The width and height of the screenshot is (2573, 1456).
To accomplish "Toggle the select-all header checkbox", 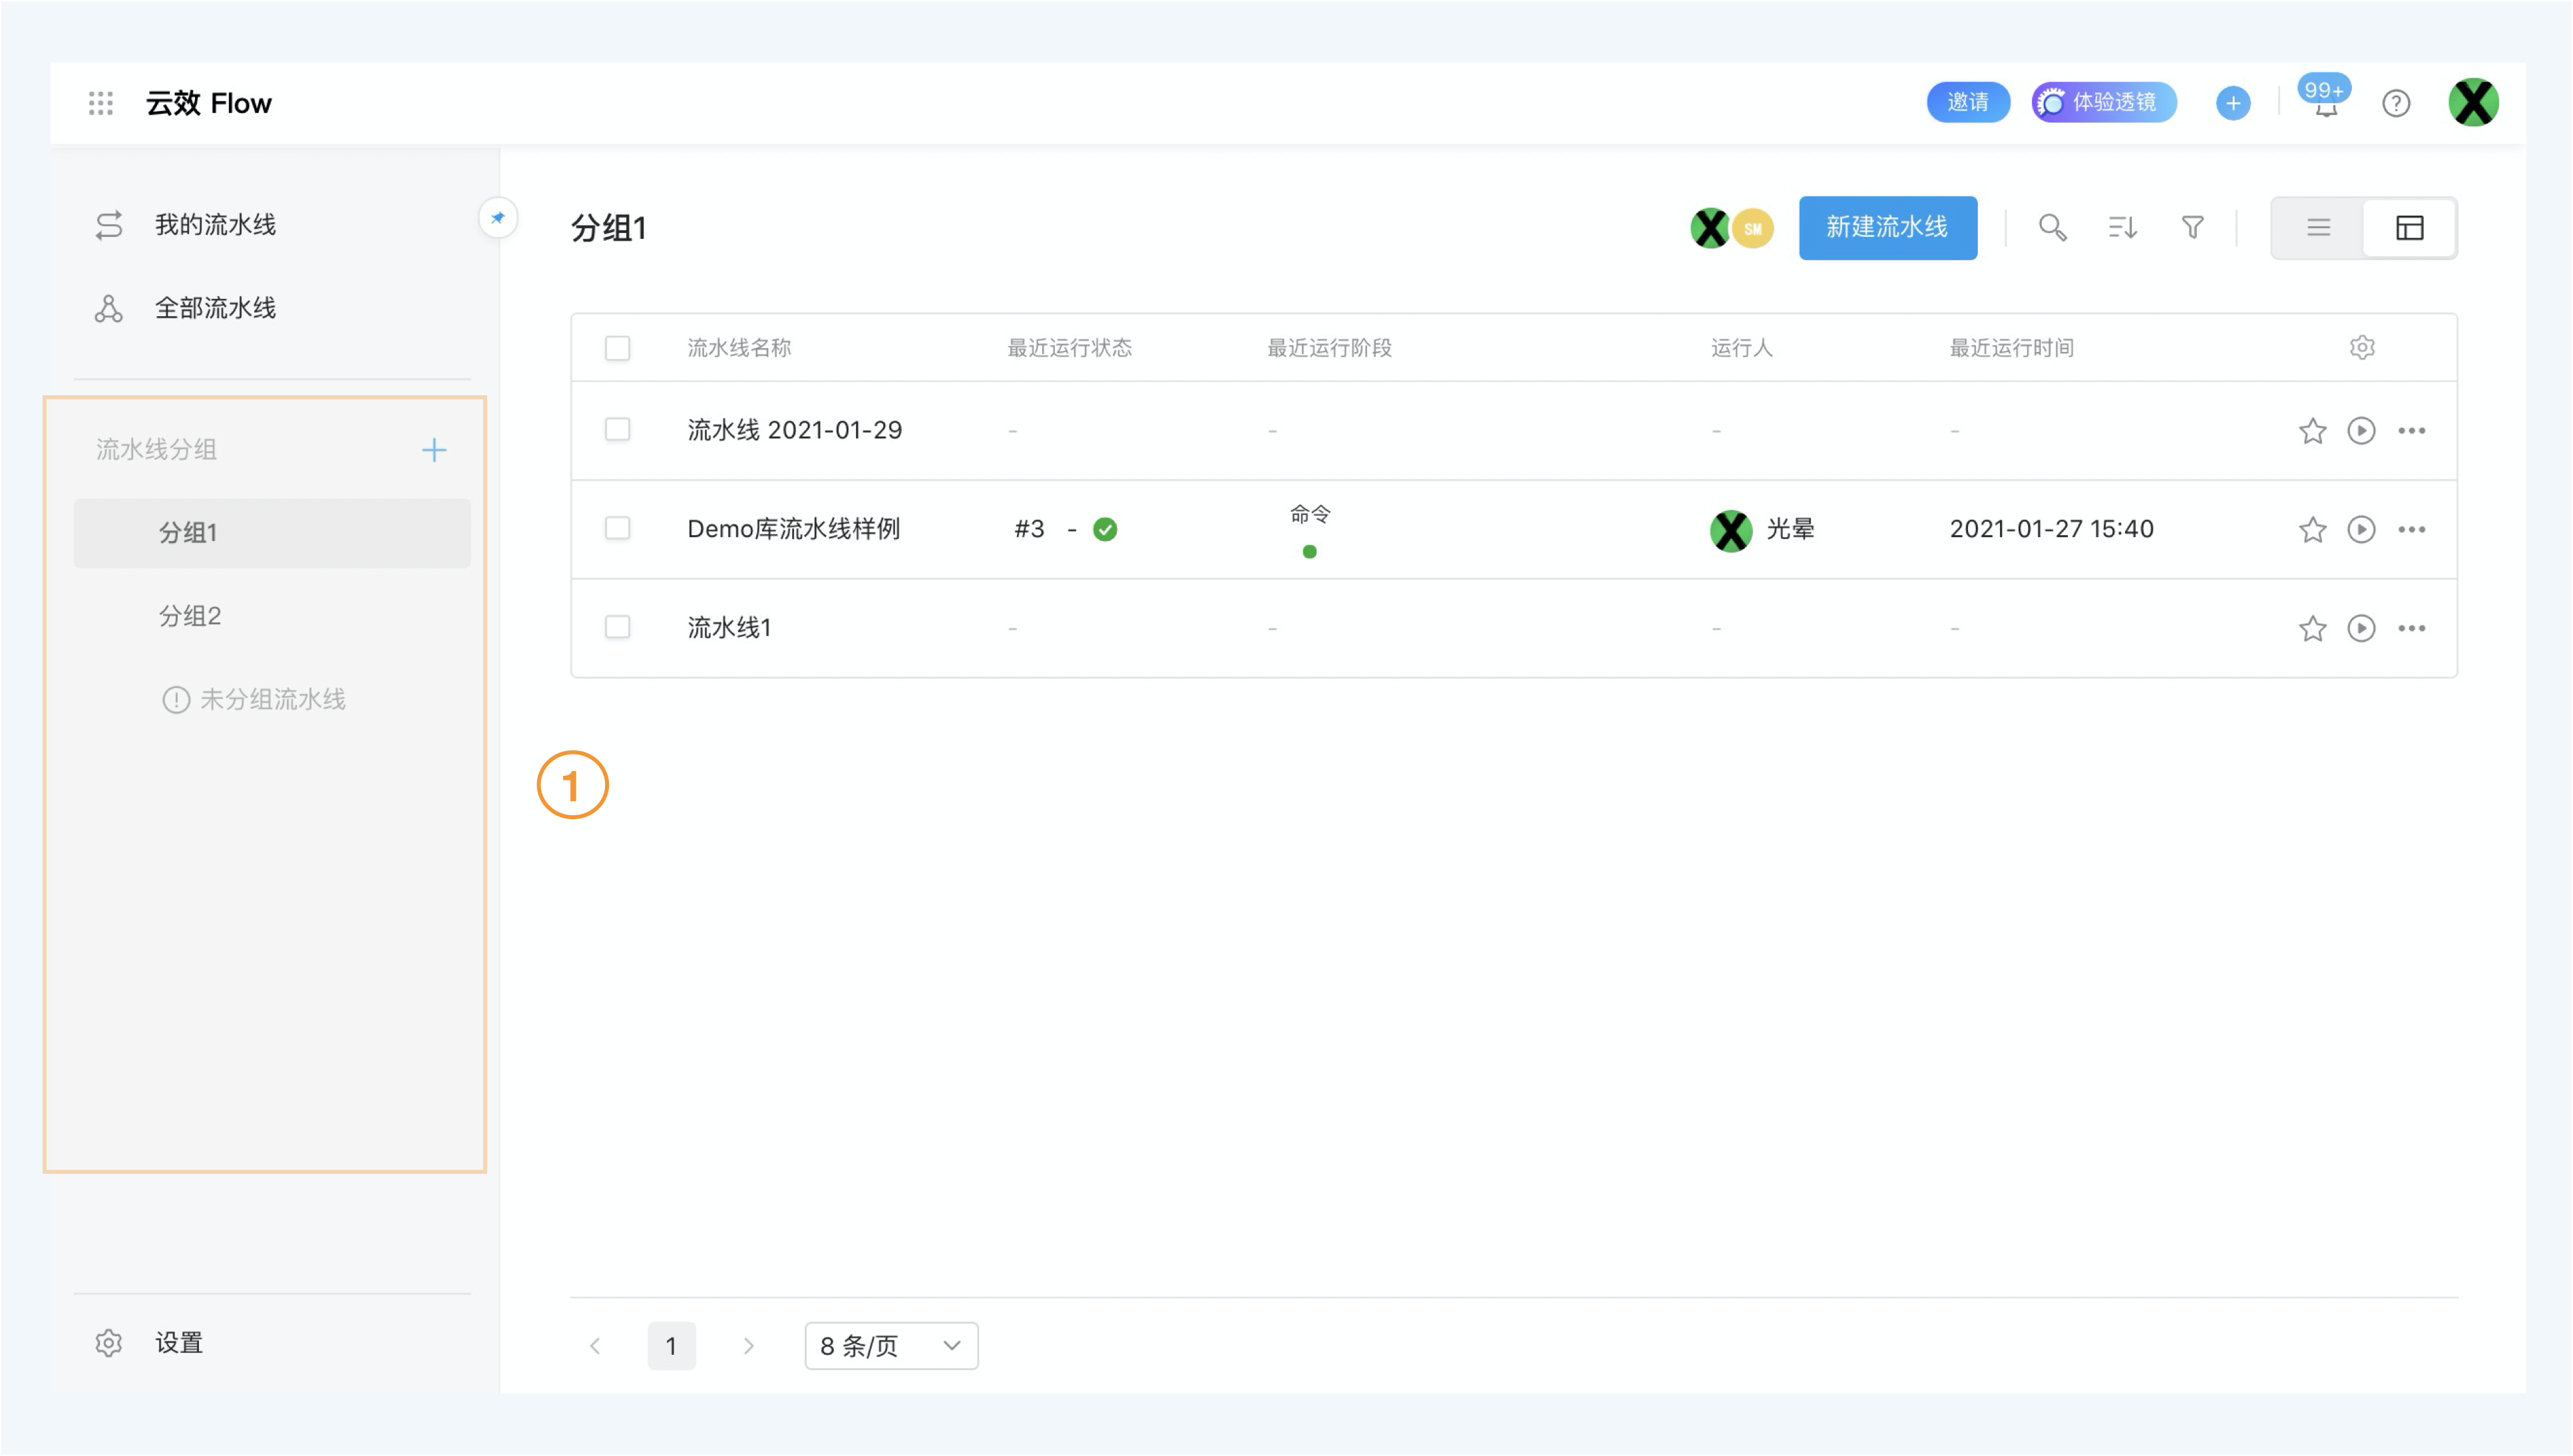I will point(617,348).
